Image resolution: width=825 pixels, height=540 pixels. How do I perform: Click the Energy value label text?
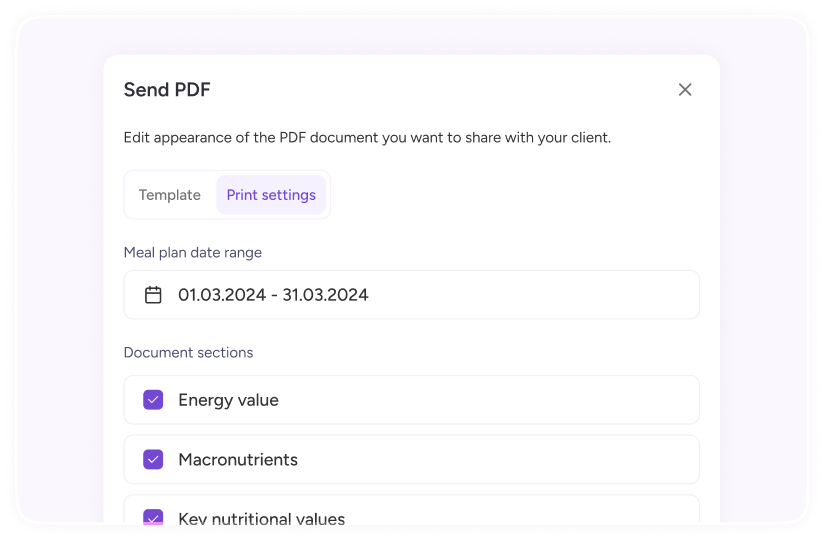click(x=228, y=400)
